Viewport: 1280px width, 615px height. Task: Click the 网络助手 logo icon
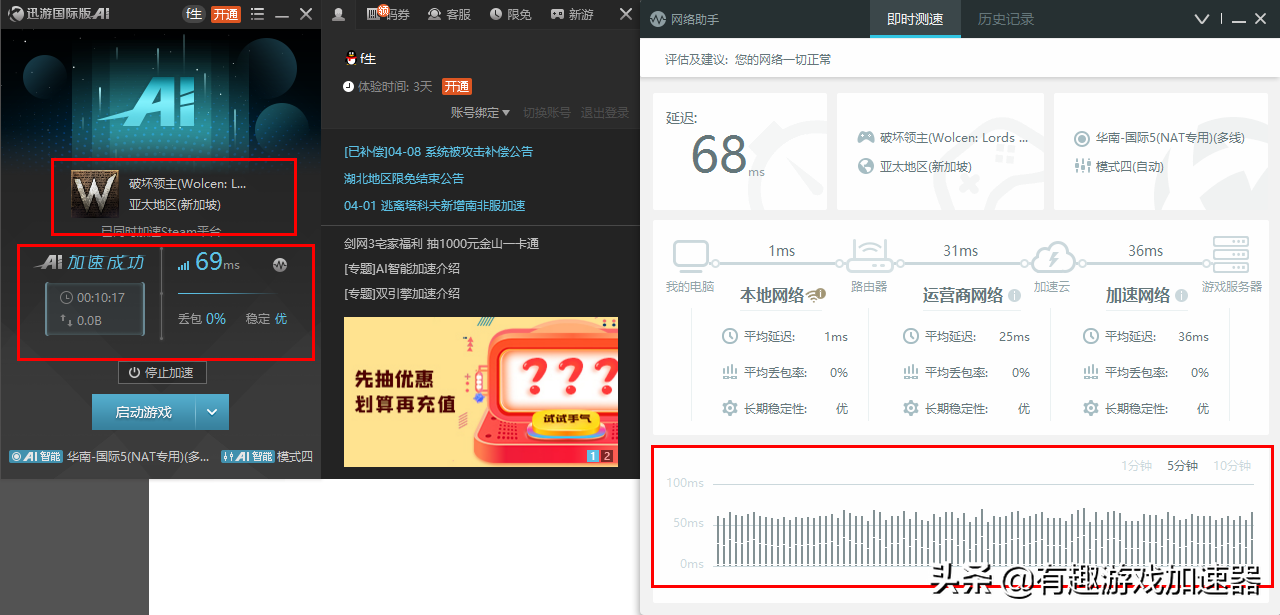(x=657, y=19)
